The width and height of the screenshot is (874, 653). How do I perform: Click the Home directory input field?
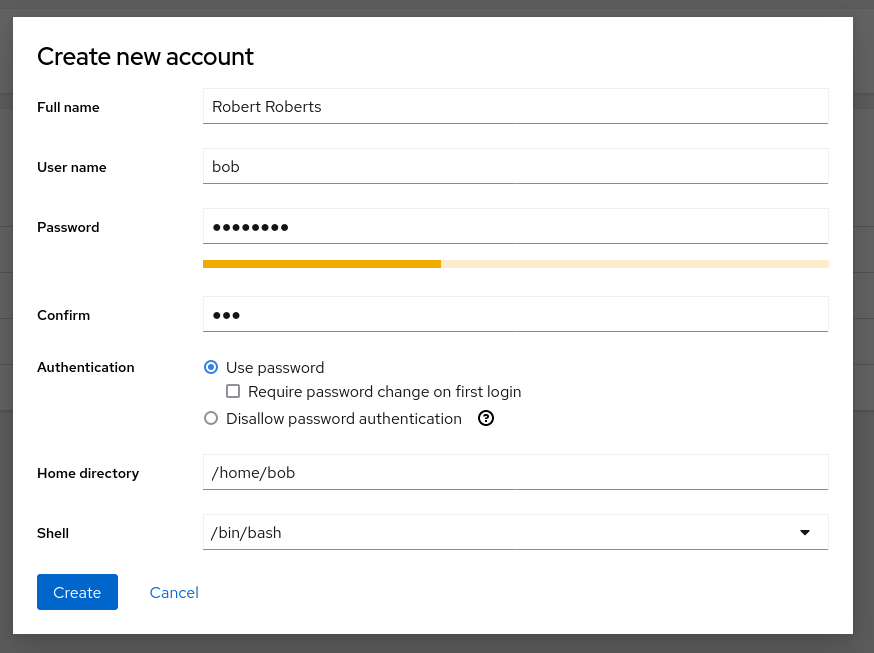point(515,471)
